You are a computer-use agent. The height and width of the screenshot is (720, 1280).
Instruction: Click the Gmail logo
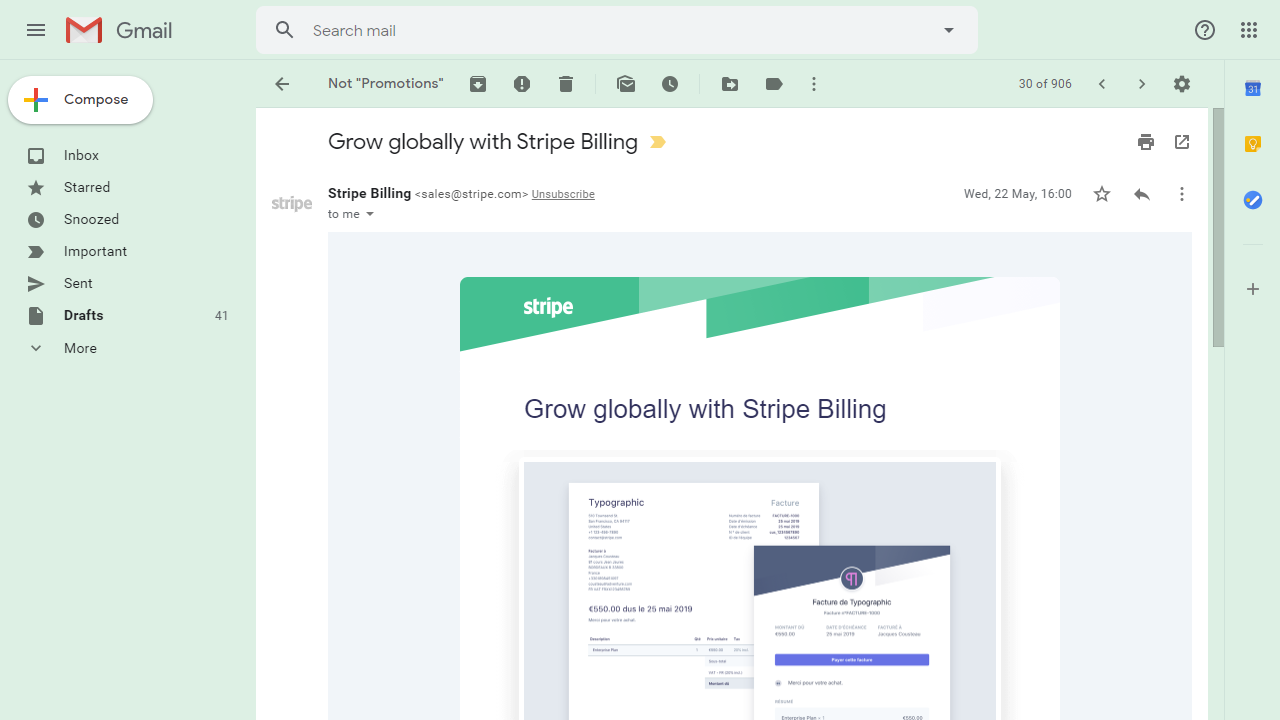point(119,30)
